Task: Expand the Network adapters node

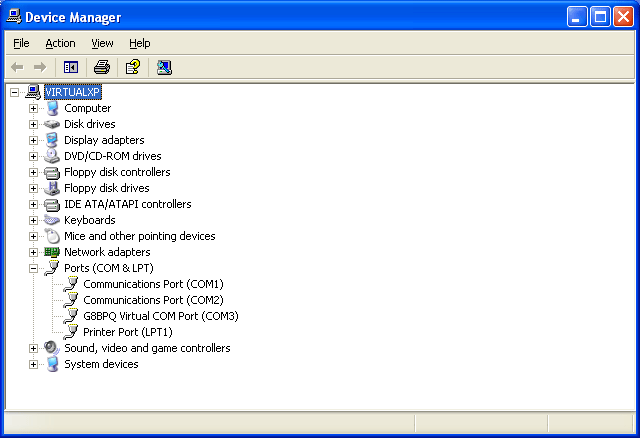Action: click(33, 252)
